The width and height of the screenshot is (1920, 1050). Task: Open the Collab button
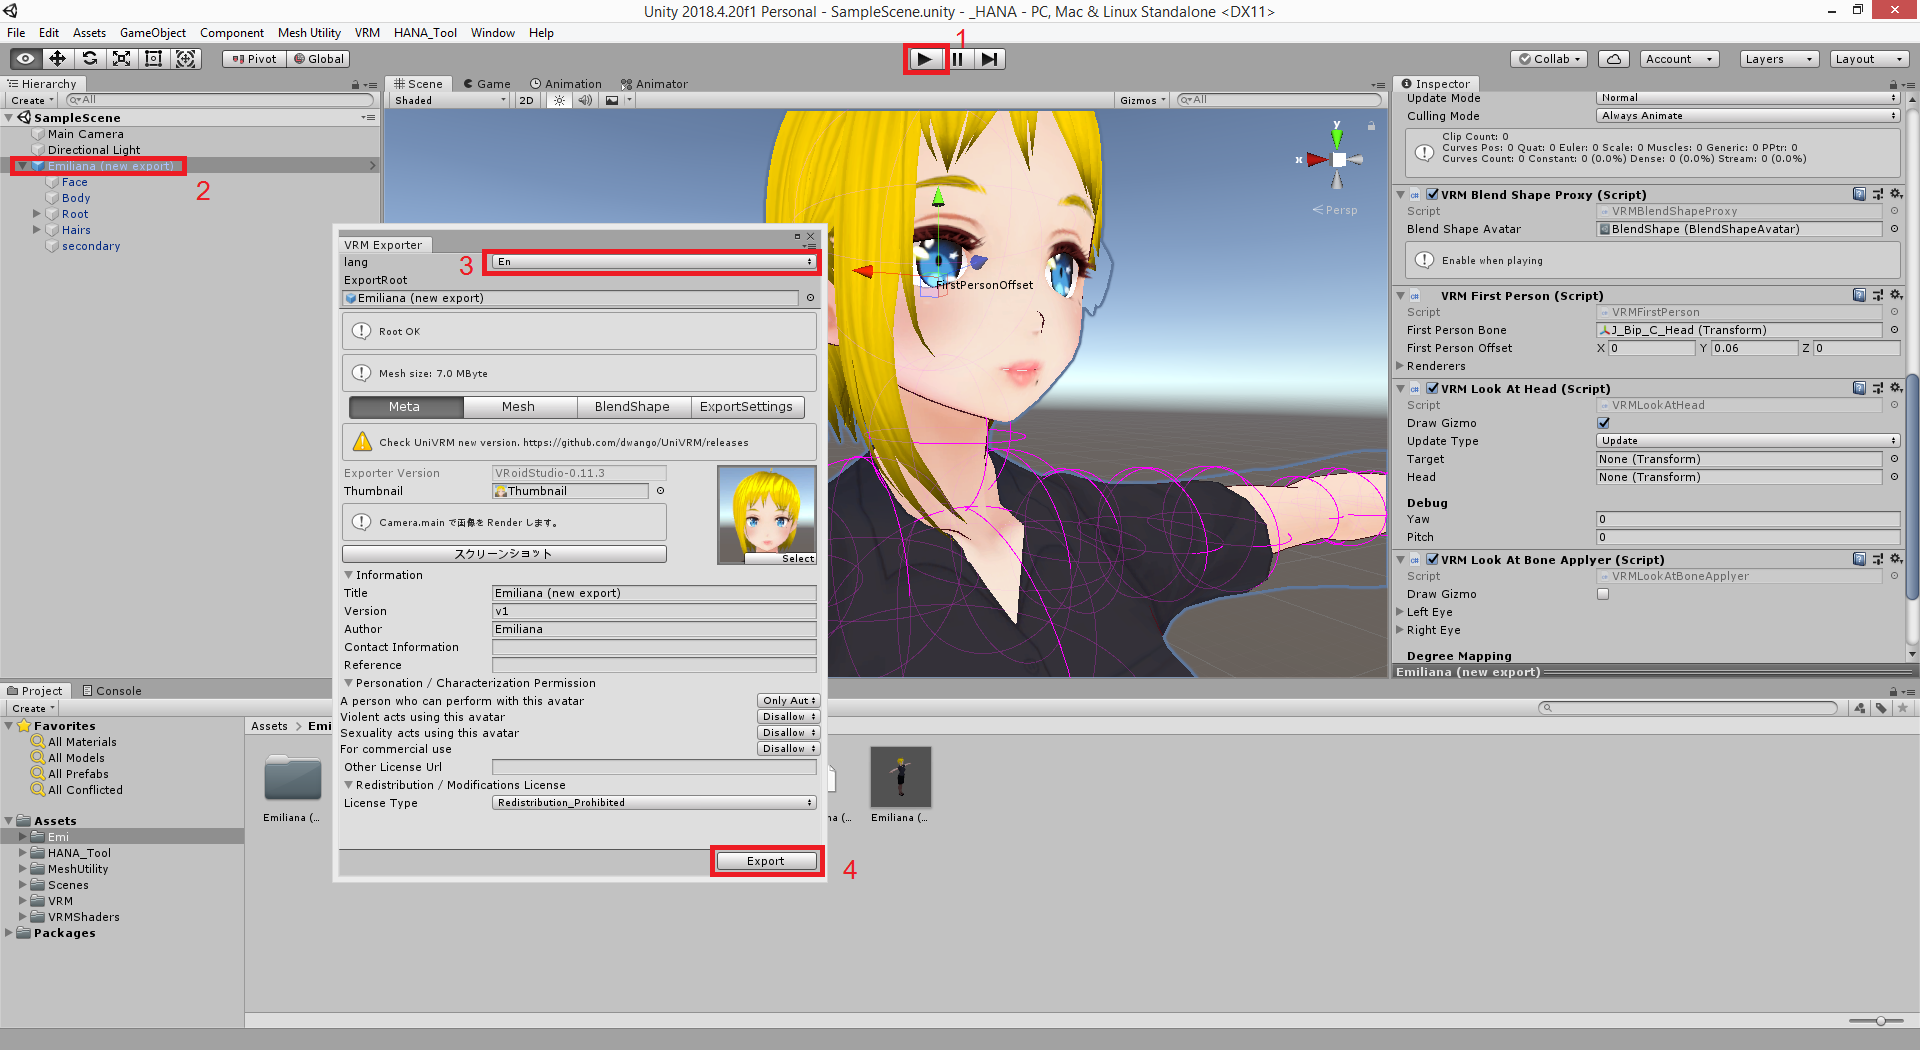pyautogui.click(x=1549, y=59)
